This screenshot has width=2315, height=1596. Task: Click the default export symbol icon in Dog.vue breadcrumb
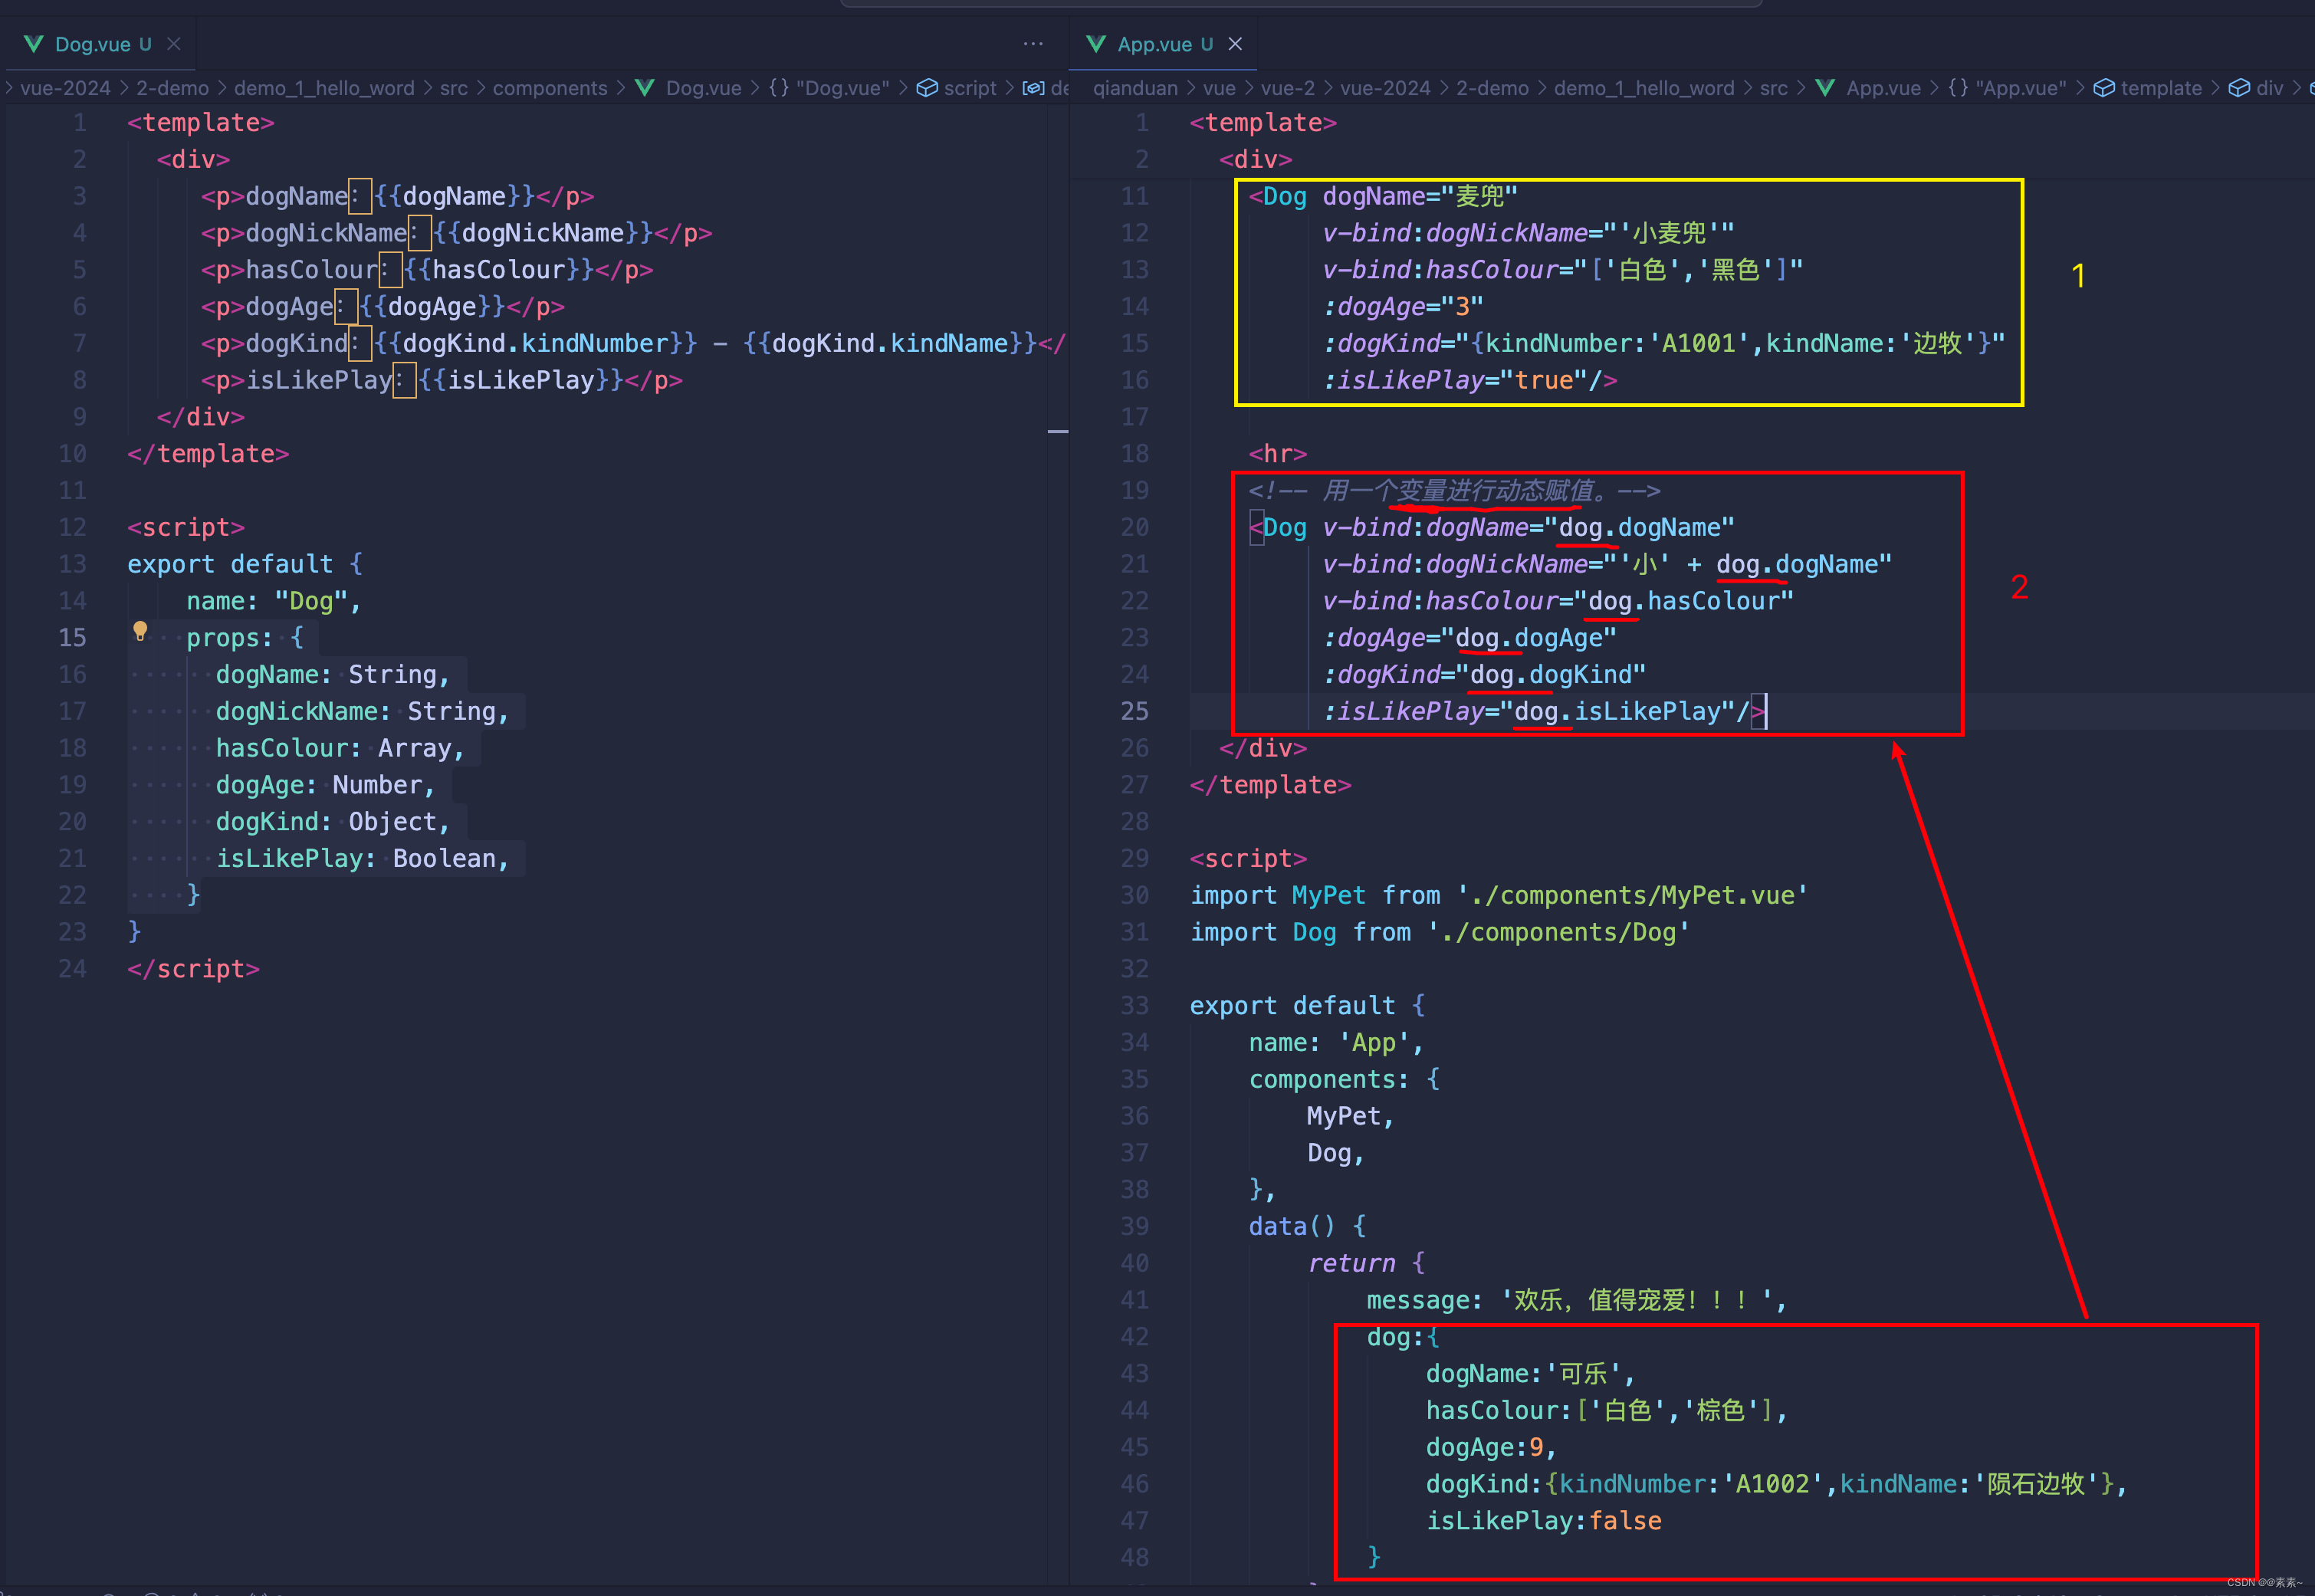point(1035,88)
